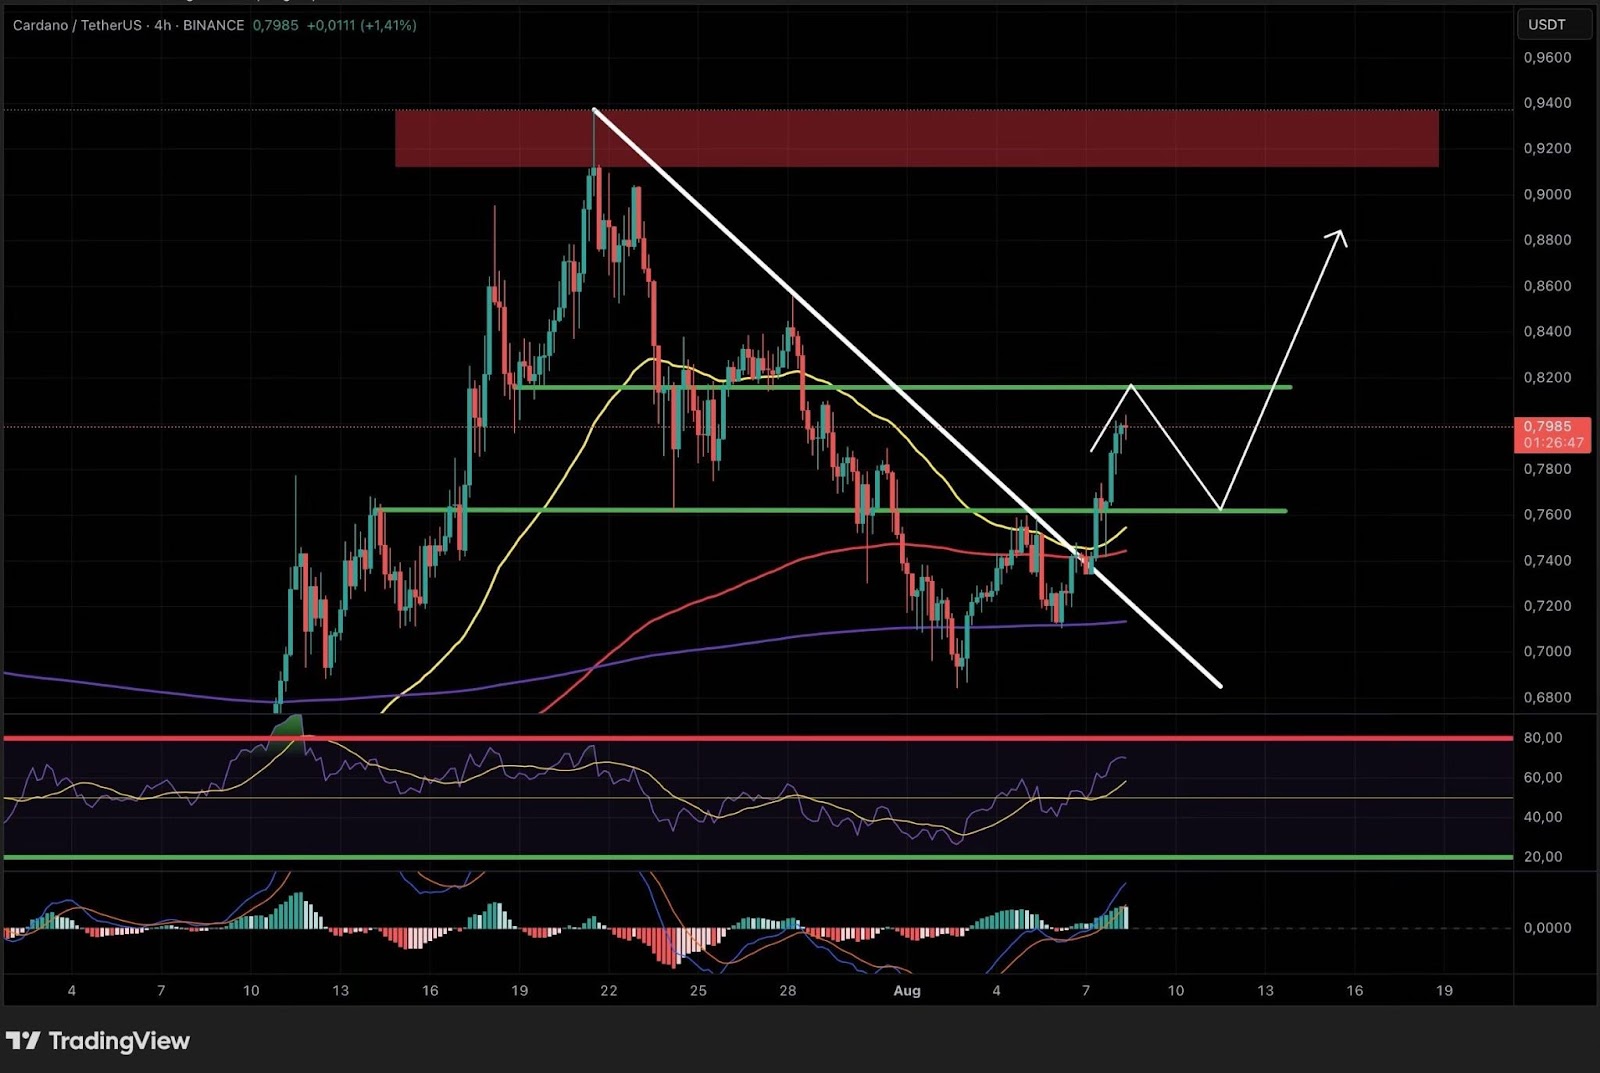Click the TradingView logo
The width and height of the screenshot is (1600, 1073).
click(98, 1041)
